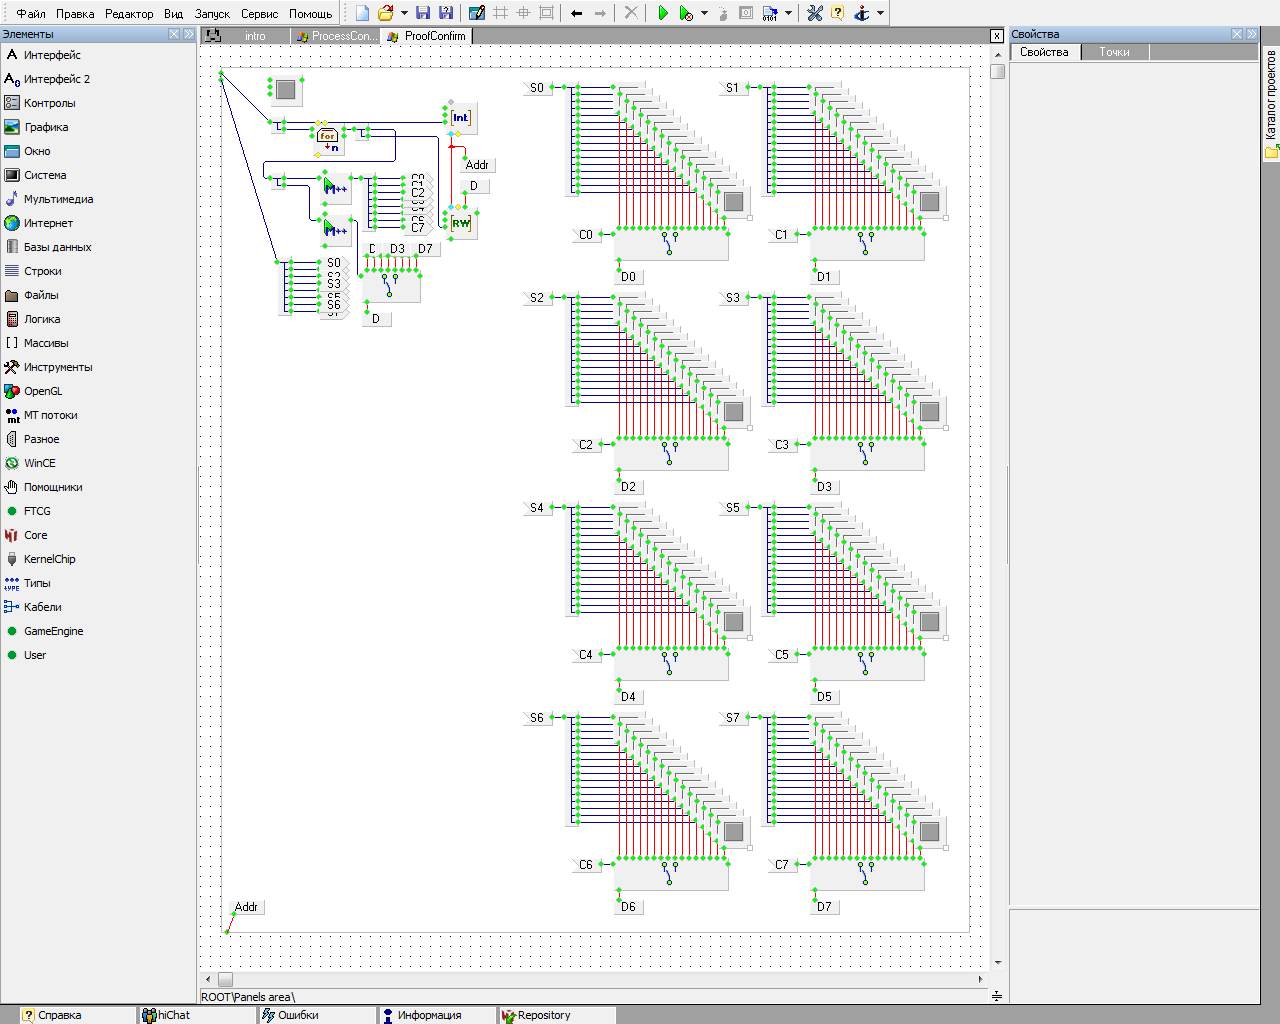Expand the dropdown arrow beside Open folder
The height and width of the screenshot is (1024, 1280).
tap(404, 13)
